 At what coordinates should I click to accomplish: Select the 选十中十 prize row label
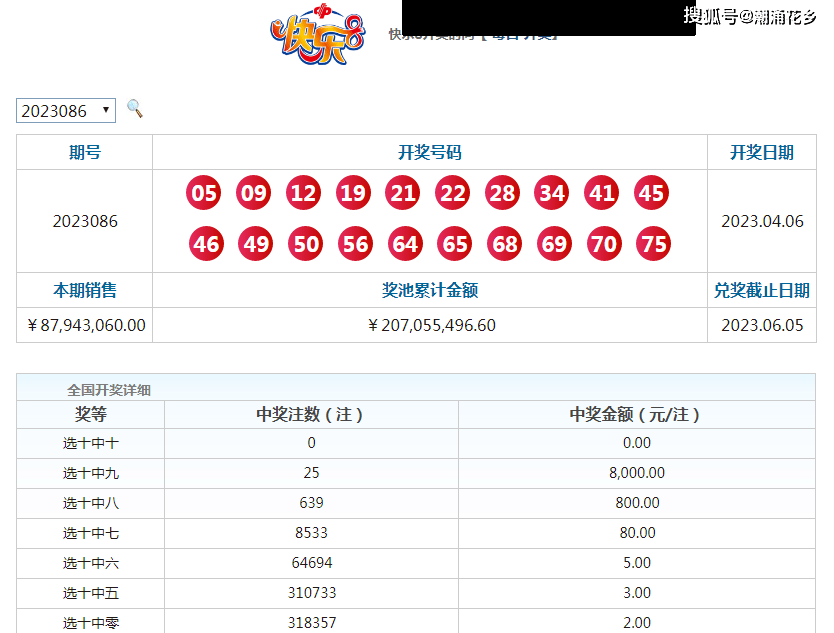[x=91, y=443]
